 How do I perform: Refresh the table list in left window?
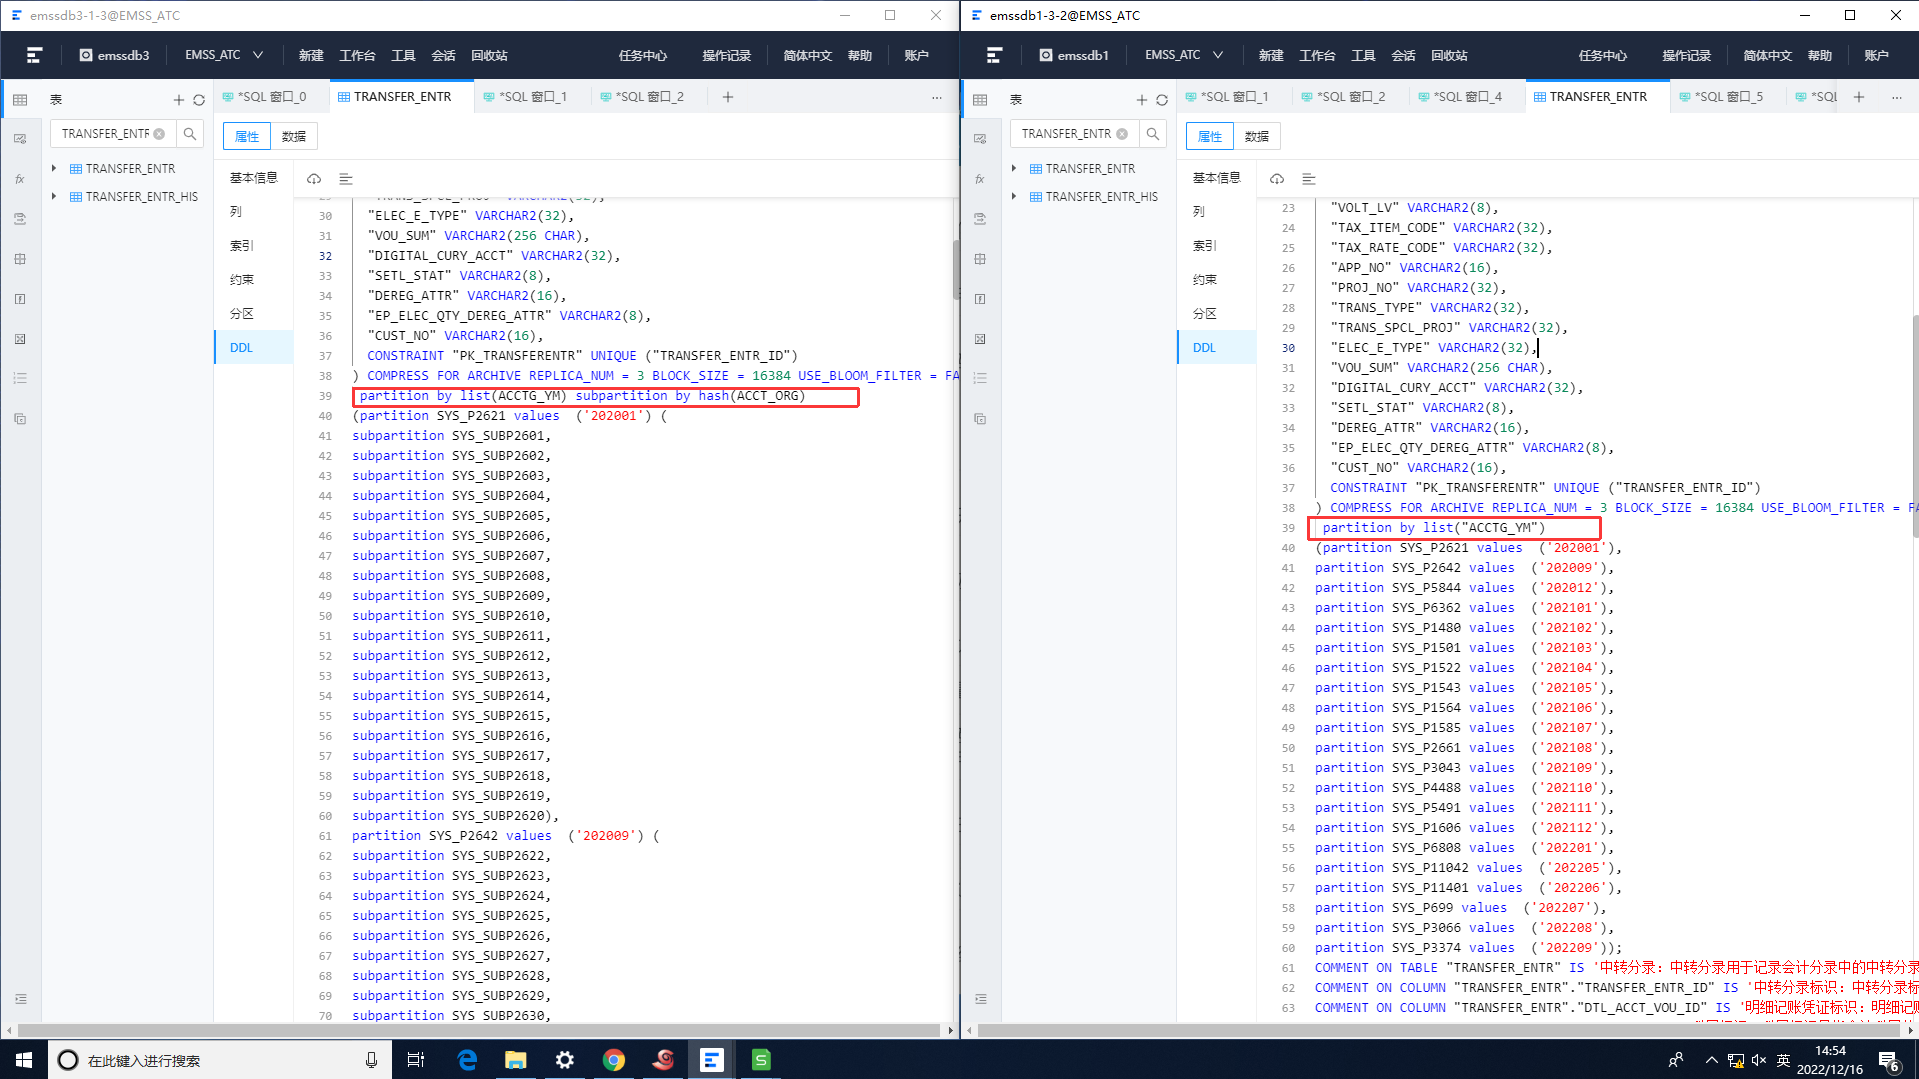coord(199,100)
